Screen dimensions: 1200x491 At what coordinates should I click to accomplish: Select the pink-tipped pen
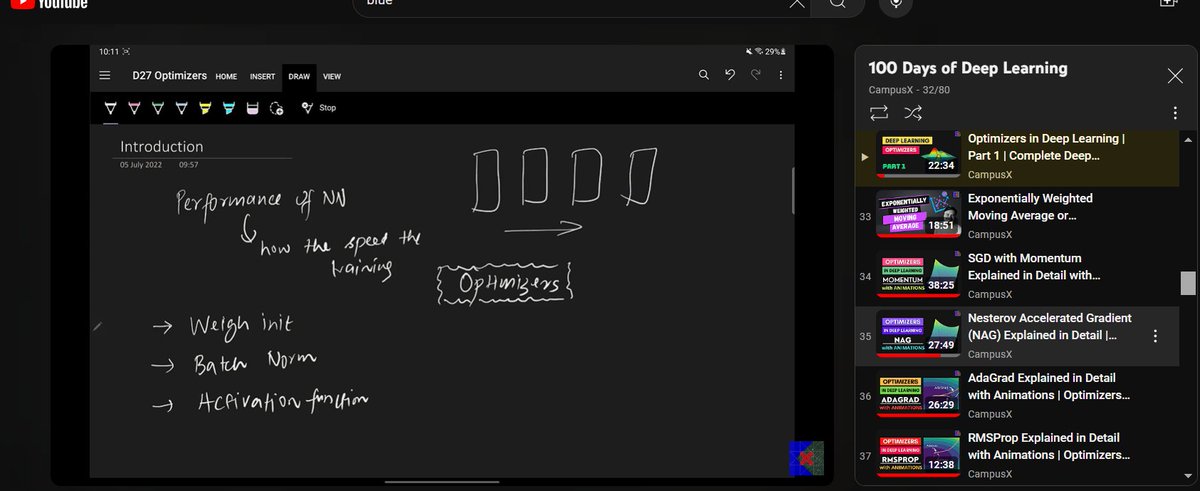(x=134, y=107)
